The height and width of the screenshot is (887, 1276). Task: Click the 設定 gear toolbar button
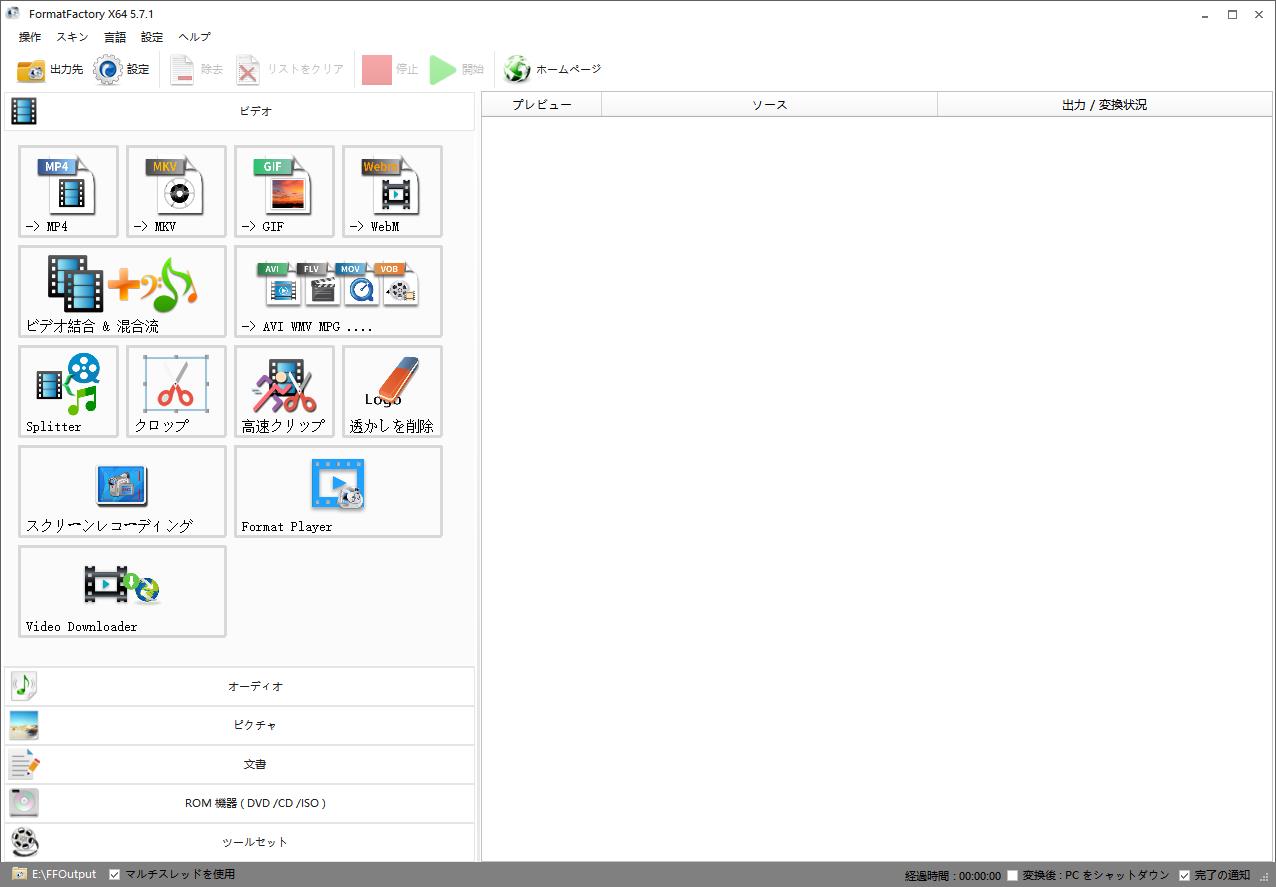(x=121, y=70)
